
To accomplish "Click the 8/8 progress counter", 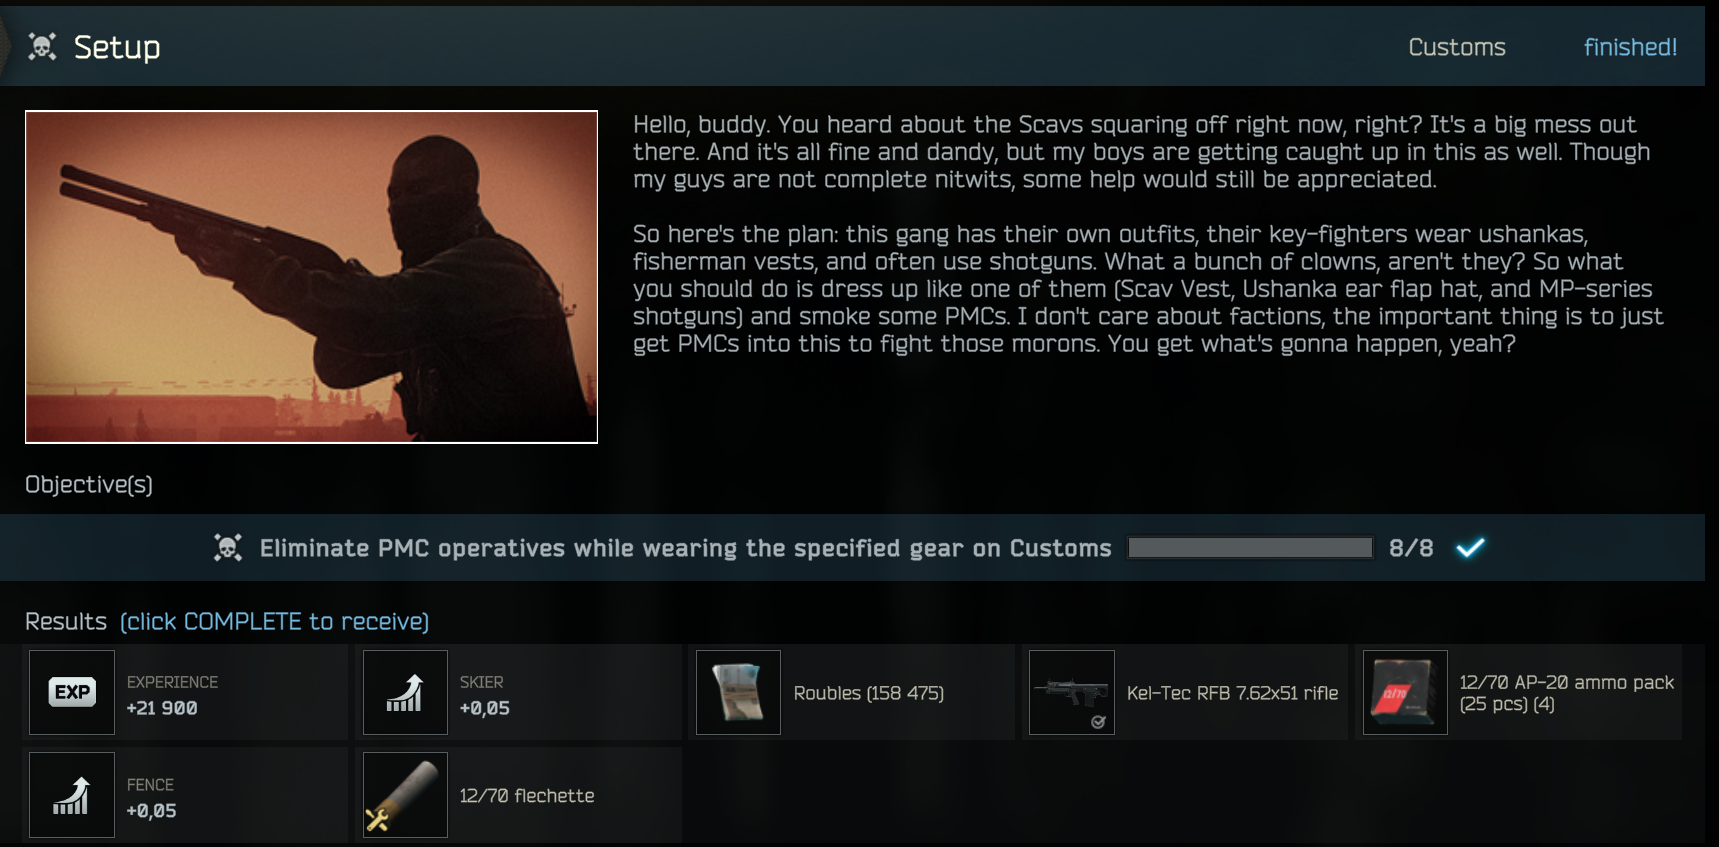I will [1411, 548].
